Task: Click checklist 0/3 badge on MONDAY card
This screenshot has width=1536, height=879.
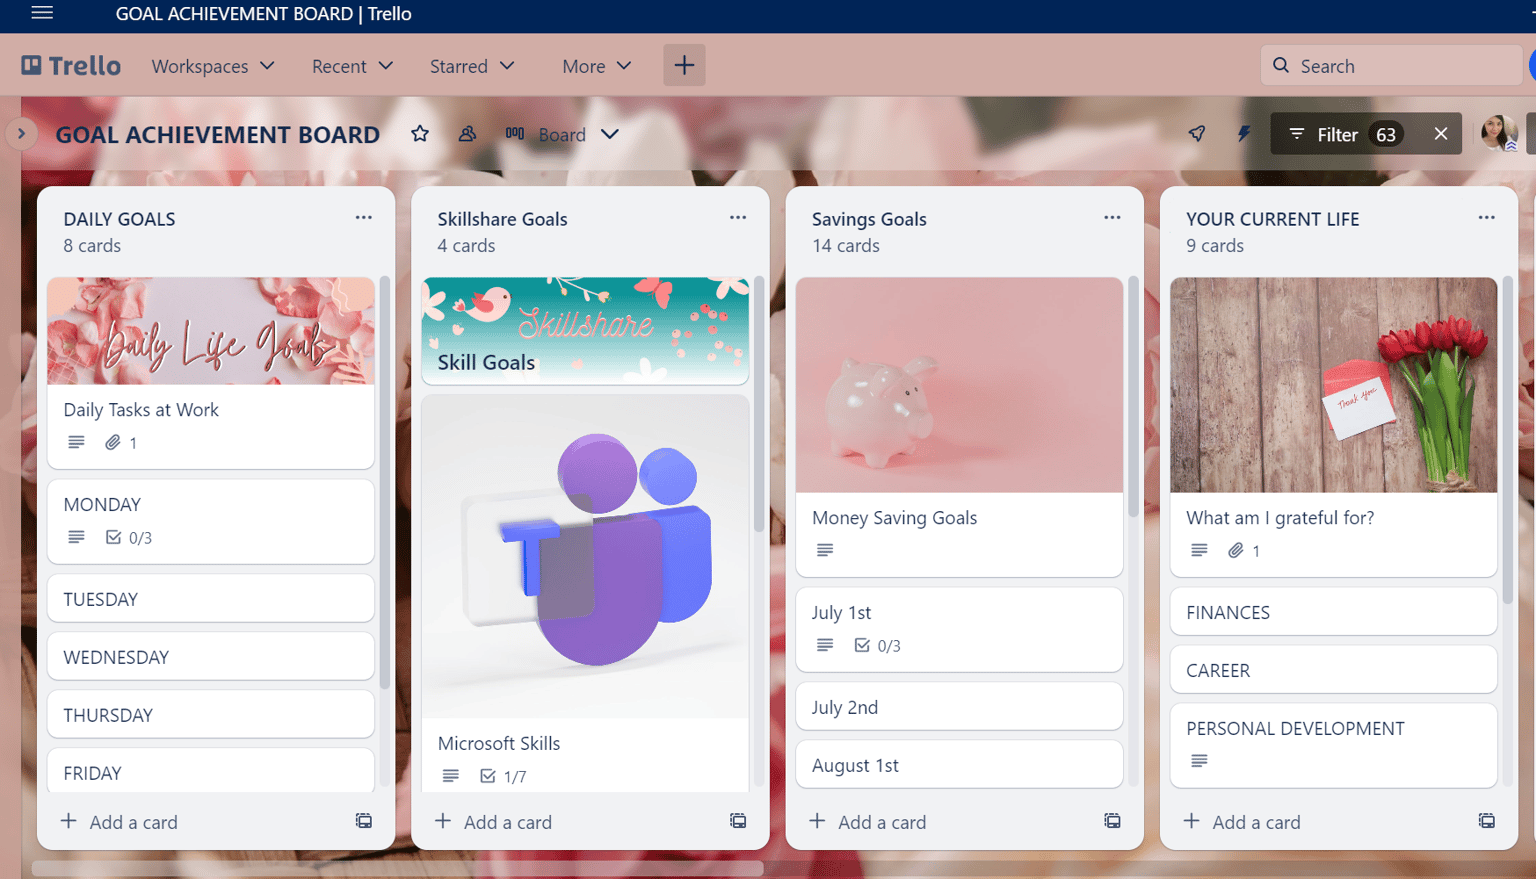Action: pyautogui.click(x=129, y=538)
